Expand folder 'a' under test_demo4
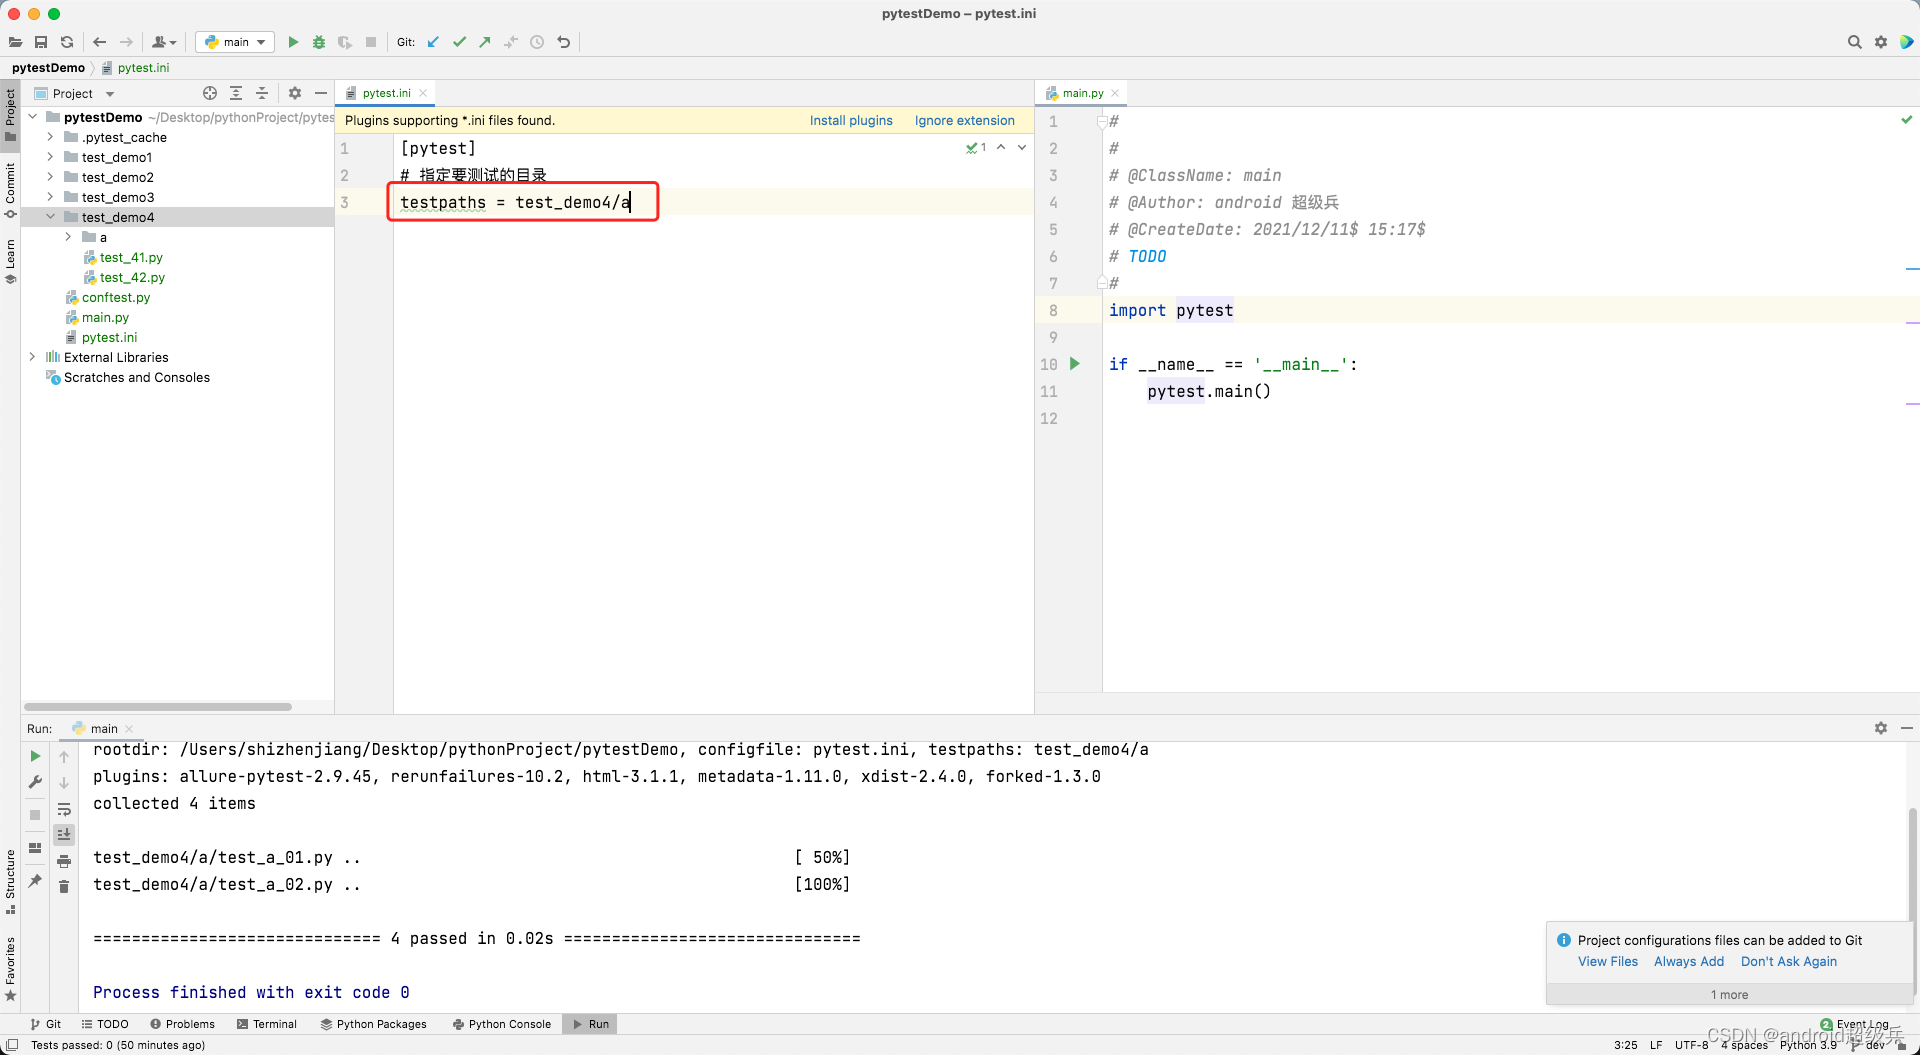1920x1055 pixels. [68, 237]
